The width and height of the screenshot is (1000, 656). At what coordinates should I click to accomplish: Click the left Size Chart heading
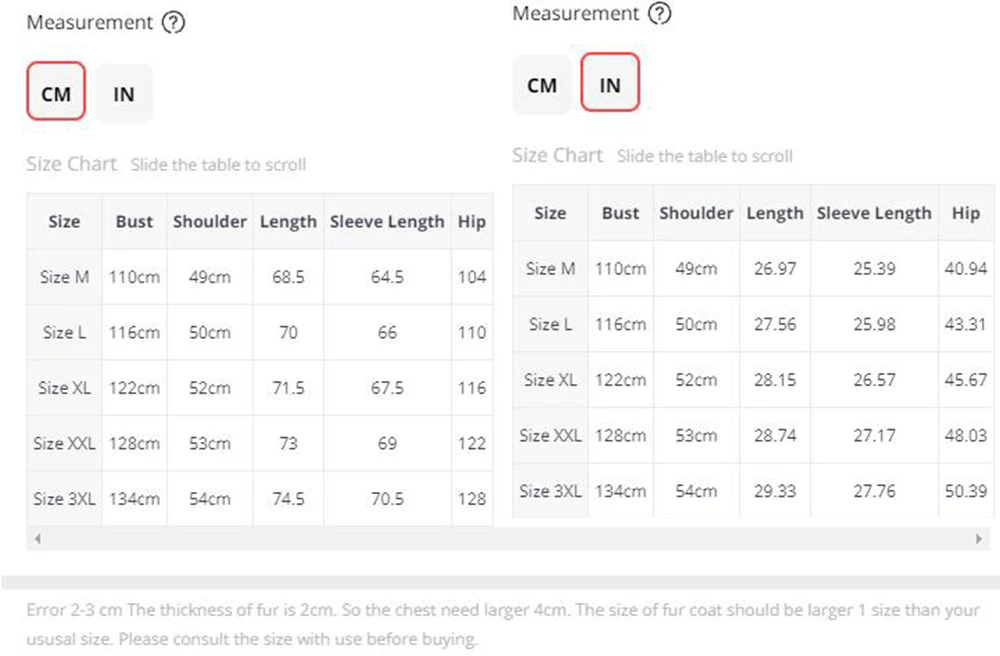(x=71, y=164)
